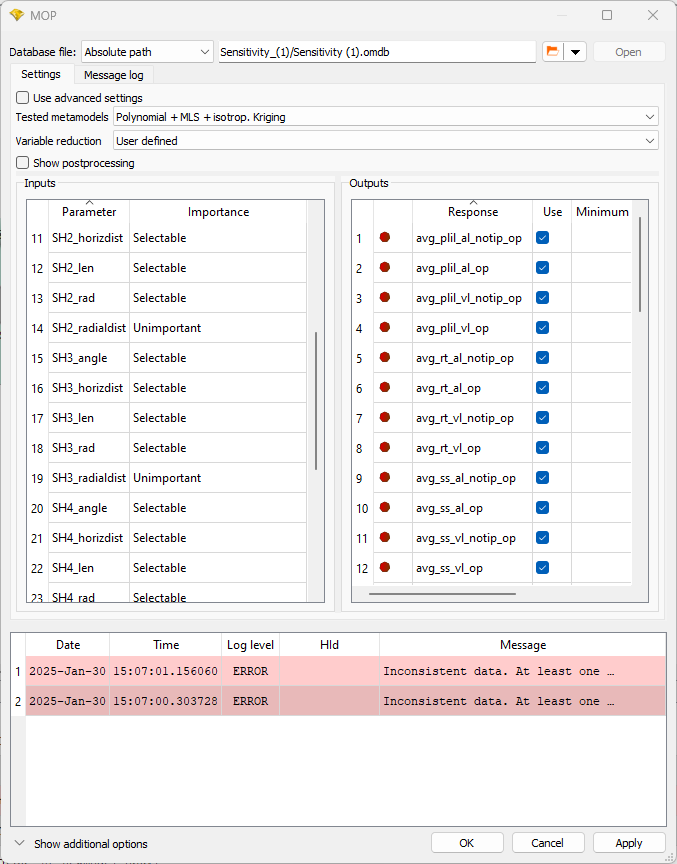Click the red status dot for avg_rt_al_op

click(385, 388)
